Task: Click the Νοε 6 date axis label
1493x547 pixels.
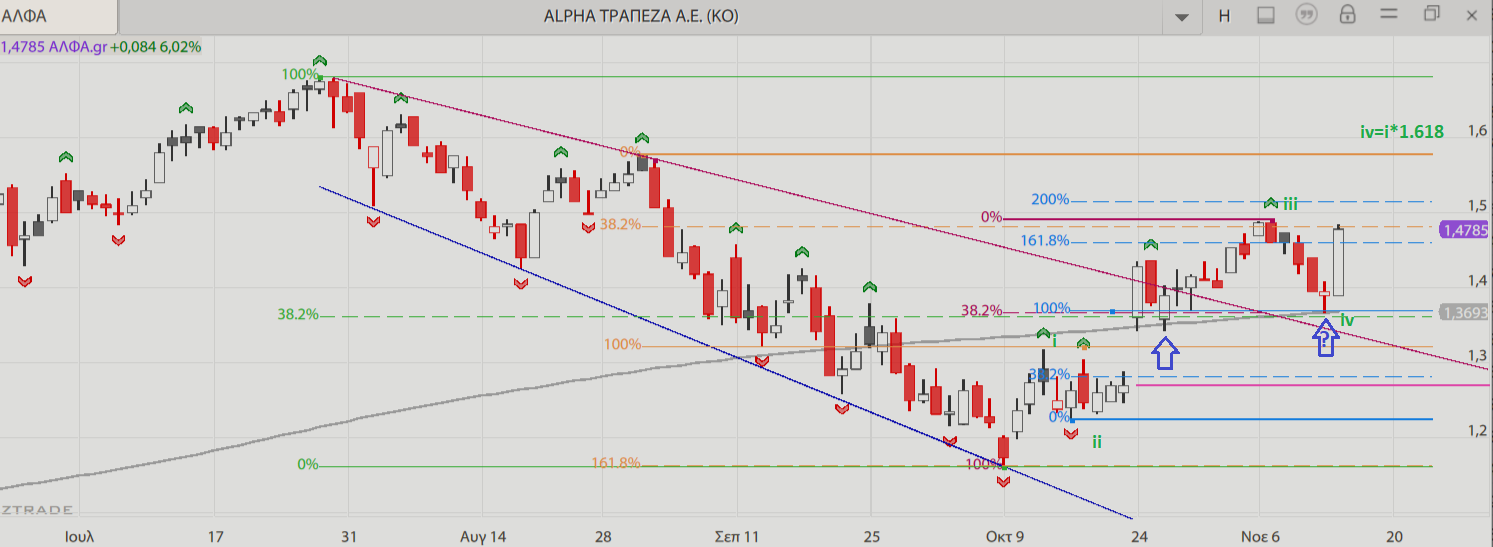Action: pos(1260,535)
